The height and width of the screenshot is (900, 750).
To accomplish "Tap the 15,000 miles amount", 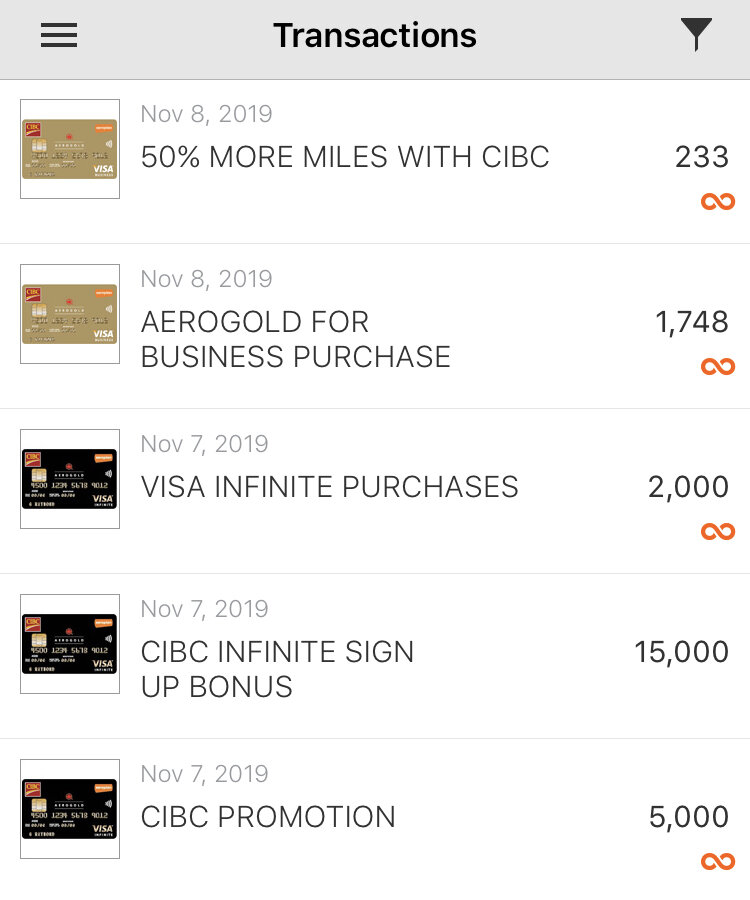I will [681, 652].
